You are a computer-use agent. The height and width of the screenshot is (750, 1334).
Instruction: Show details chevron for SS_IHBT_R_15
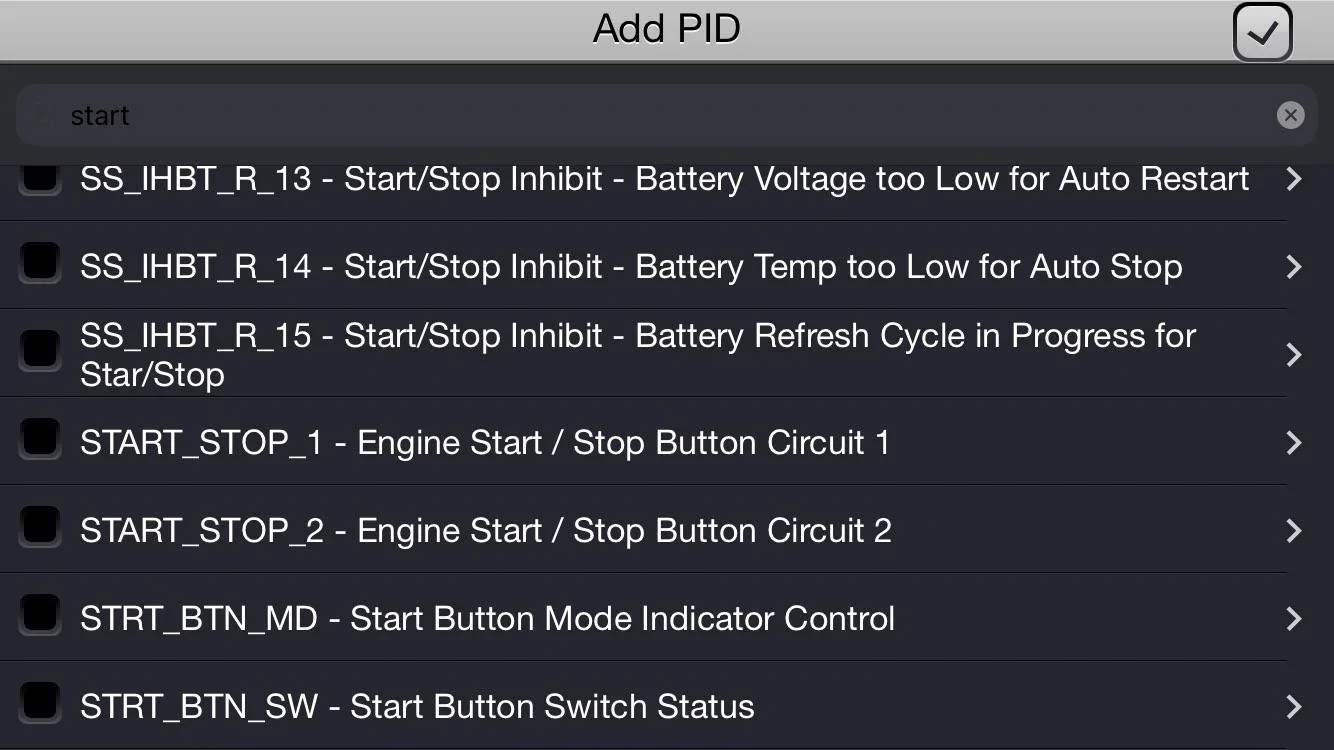1294,355
